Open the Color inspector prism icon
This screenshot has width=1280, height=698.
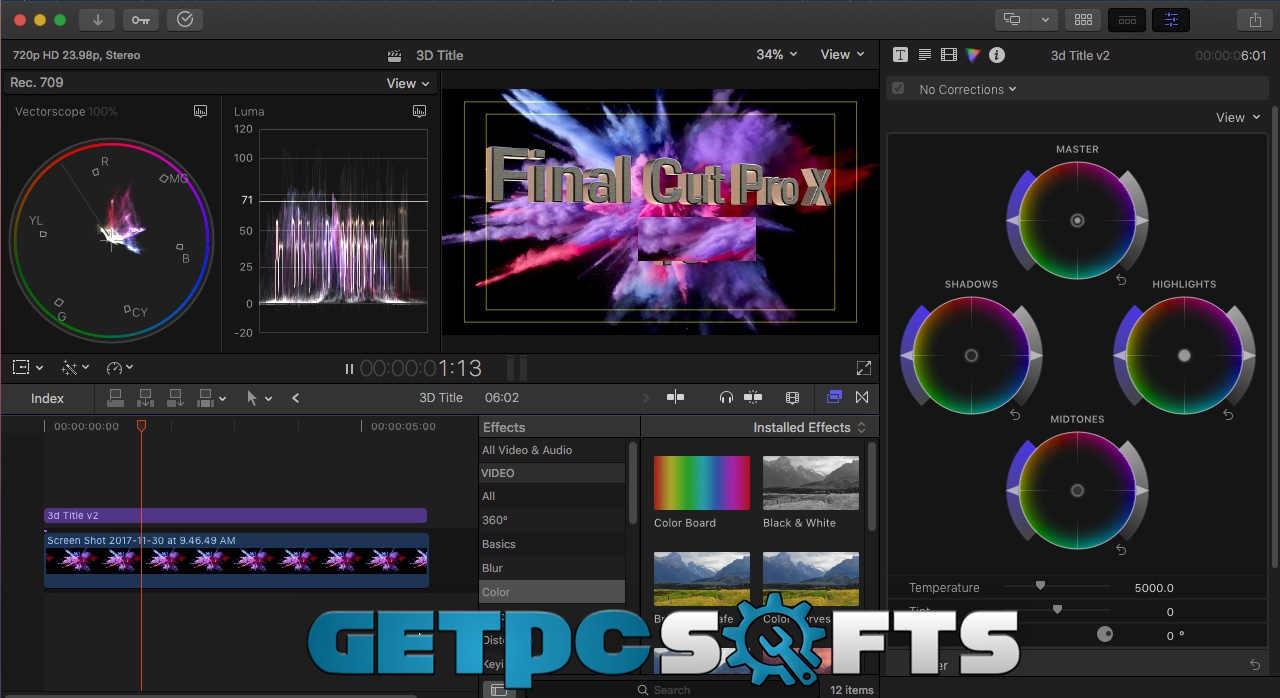click(973, 55)
